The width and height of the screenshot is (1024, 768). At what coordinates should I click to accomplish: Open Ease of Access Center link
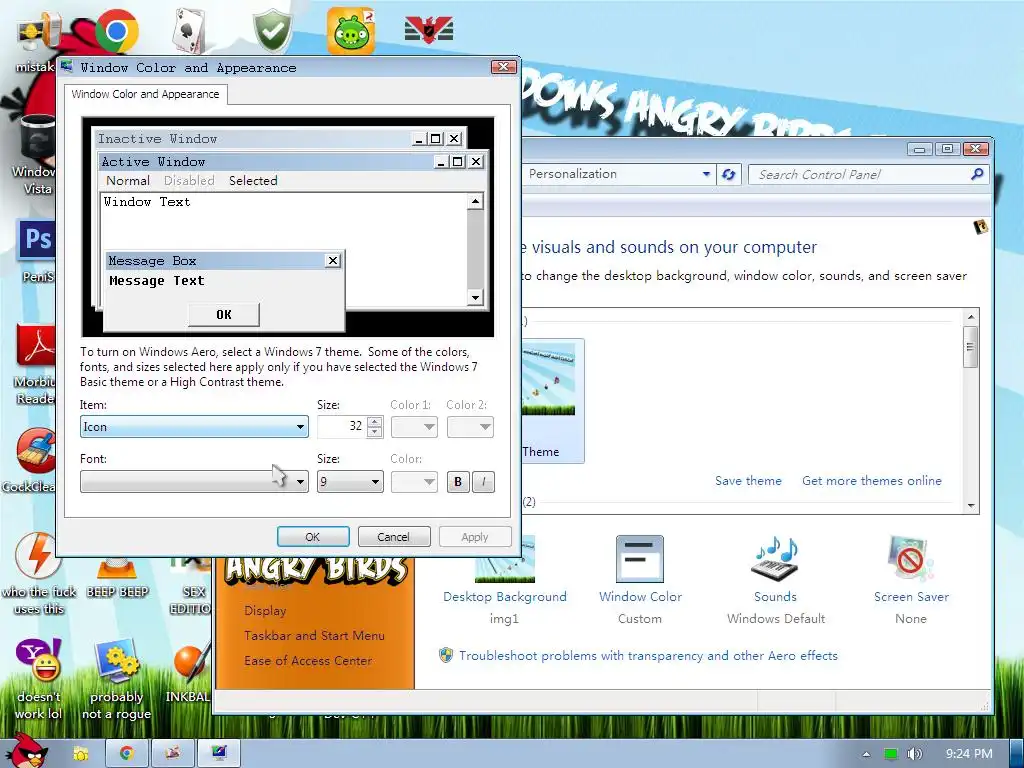pos(308,661)
